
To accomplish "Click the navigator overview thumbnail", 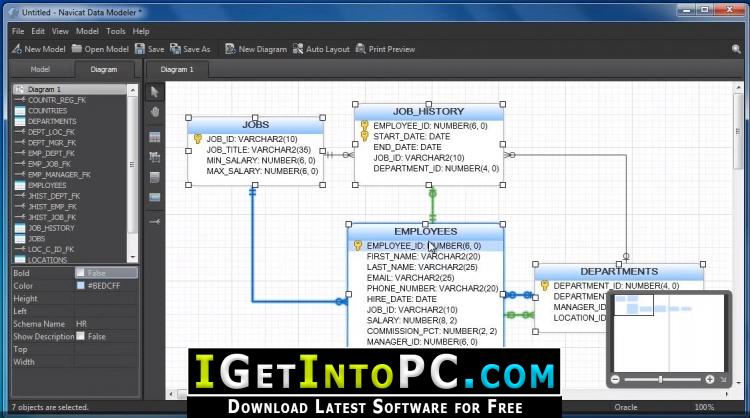I will click(x=668, y=332).
